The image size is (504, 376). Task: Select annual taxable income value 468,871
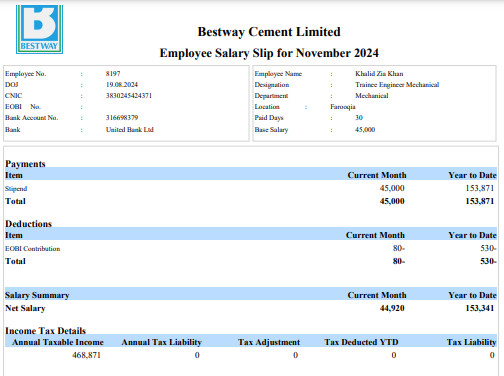tap(86, 355)
